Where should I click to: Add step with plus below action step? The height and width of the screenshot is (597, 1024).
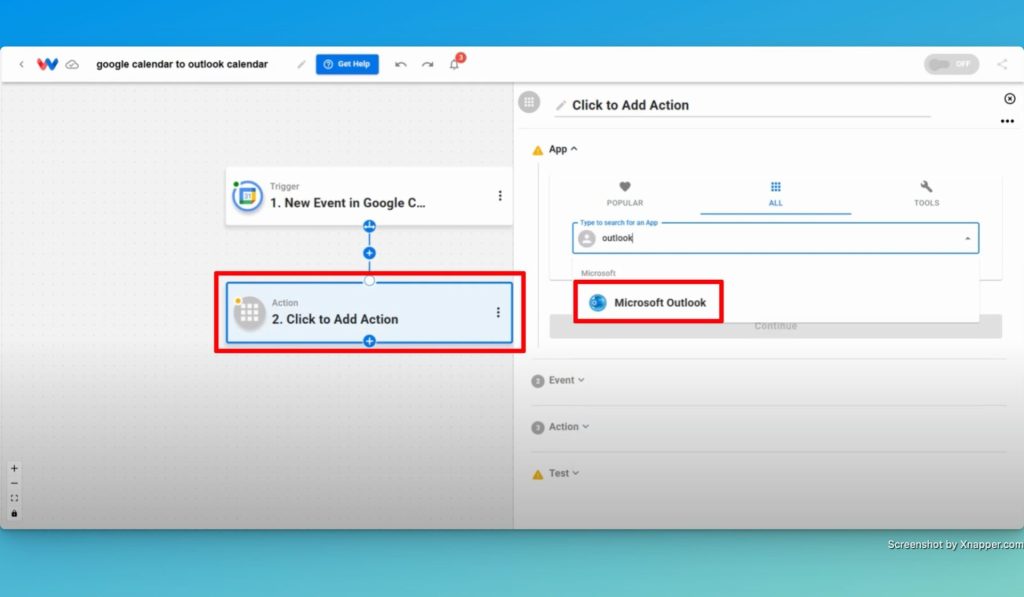(369, 341)
